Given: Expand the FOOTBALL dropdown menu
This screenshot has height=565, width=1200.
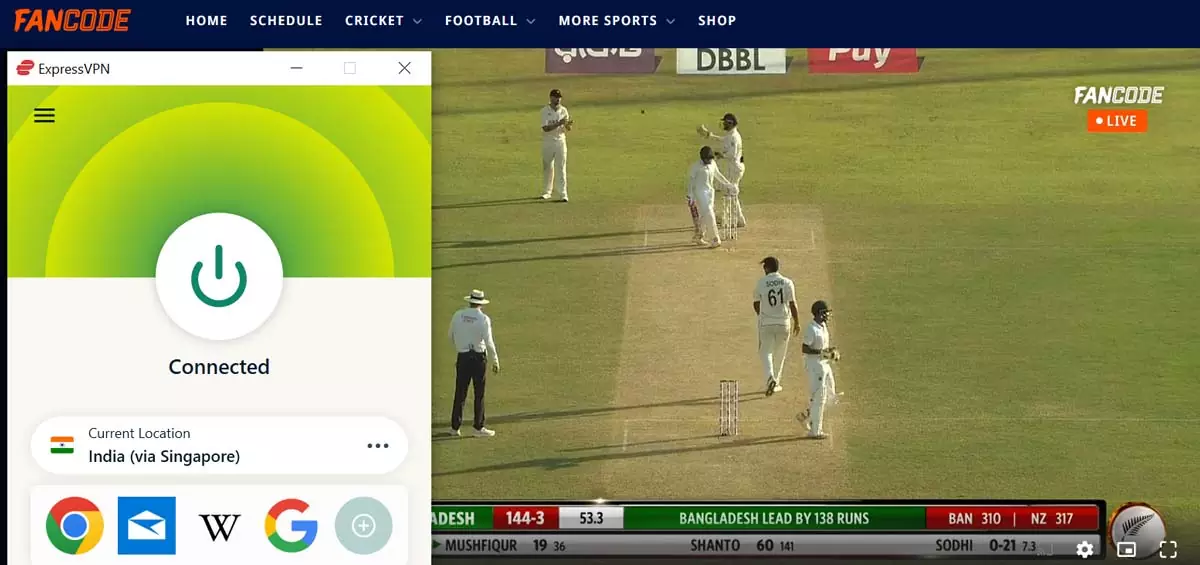Looking at the screenshot, I should [x=490, y=20].
